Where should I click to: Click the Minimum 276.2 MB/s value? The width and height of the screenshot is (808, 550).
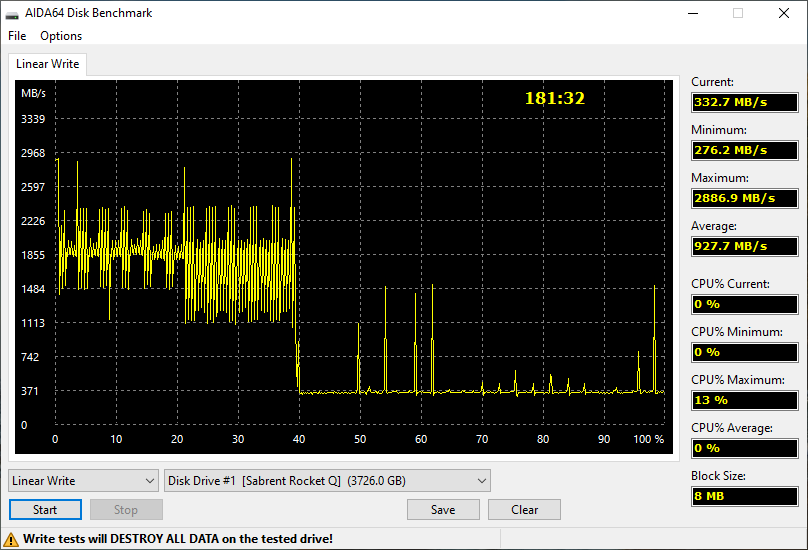(x=745, y=150)
